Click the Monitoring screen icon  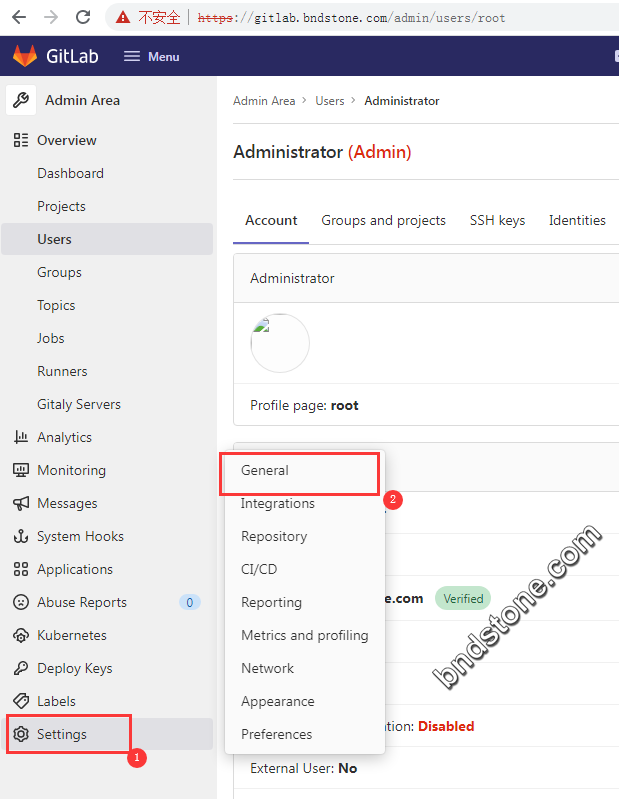(21, 470)
